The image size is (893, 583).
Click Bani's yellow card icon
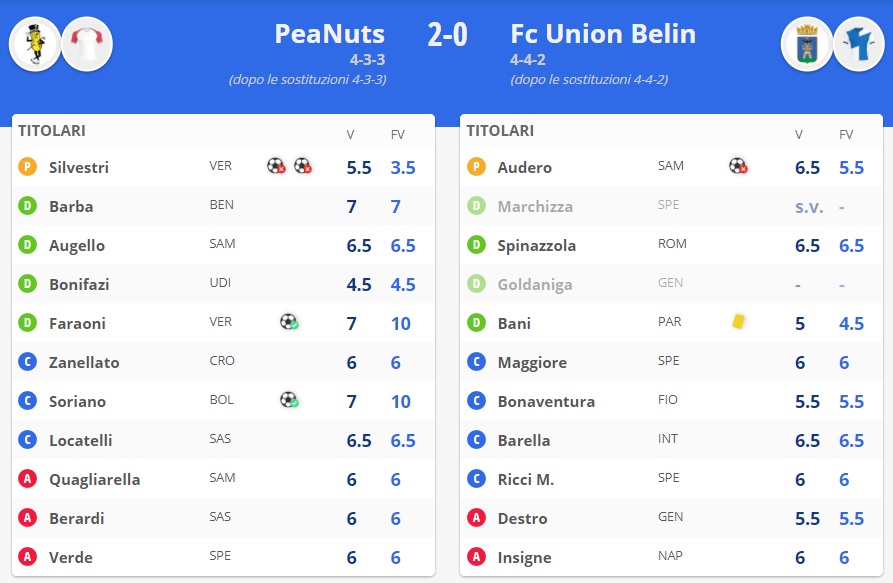pyautogui.click(x=738, y=322)
